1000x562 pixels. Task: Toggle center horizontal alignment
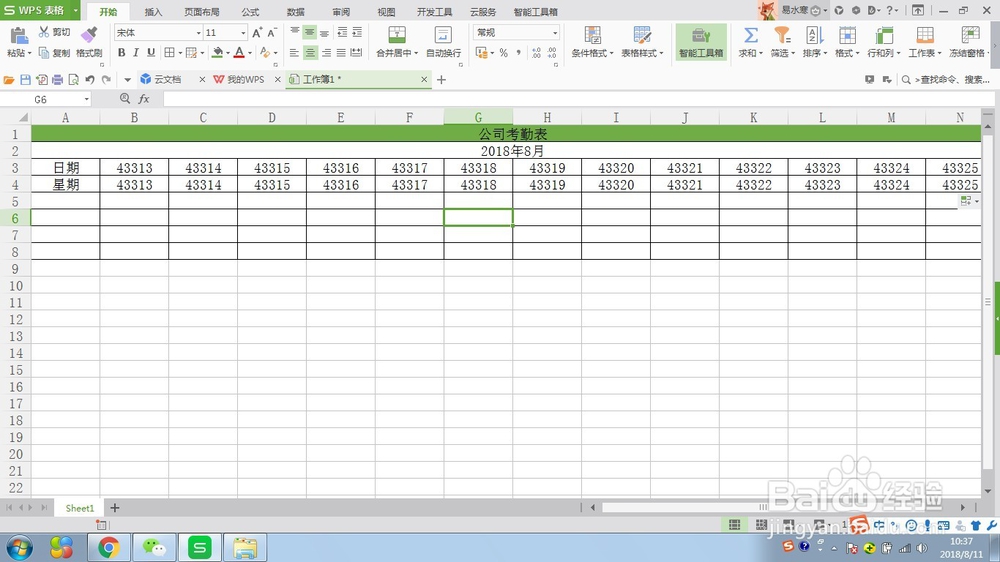pyautogui.click(x=310, y=53)
